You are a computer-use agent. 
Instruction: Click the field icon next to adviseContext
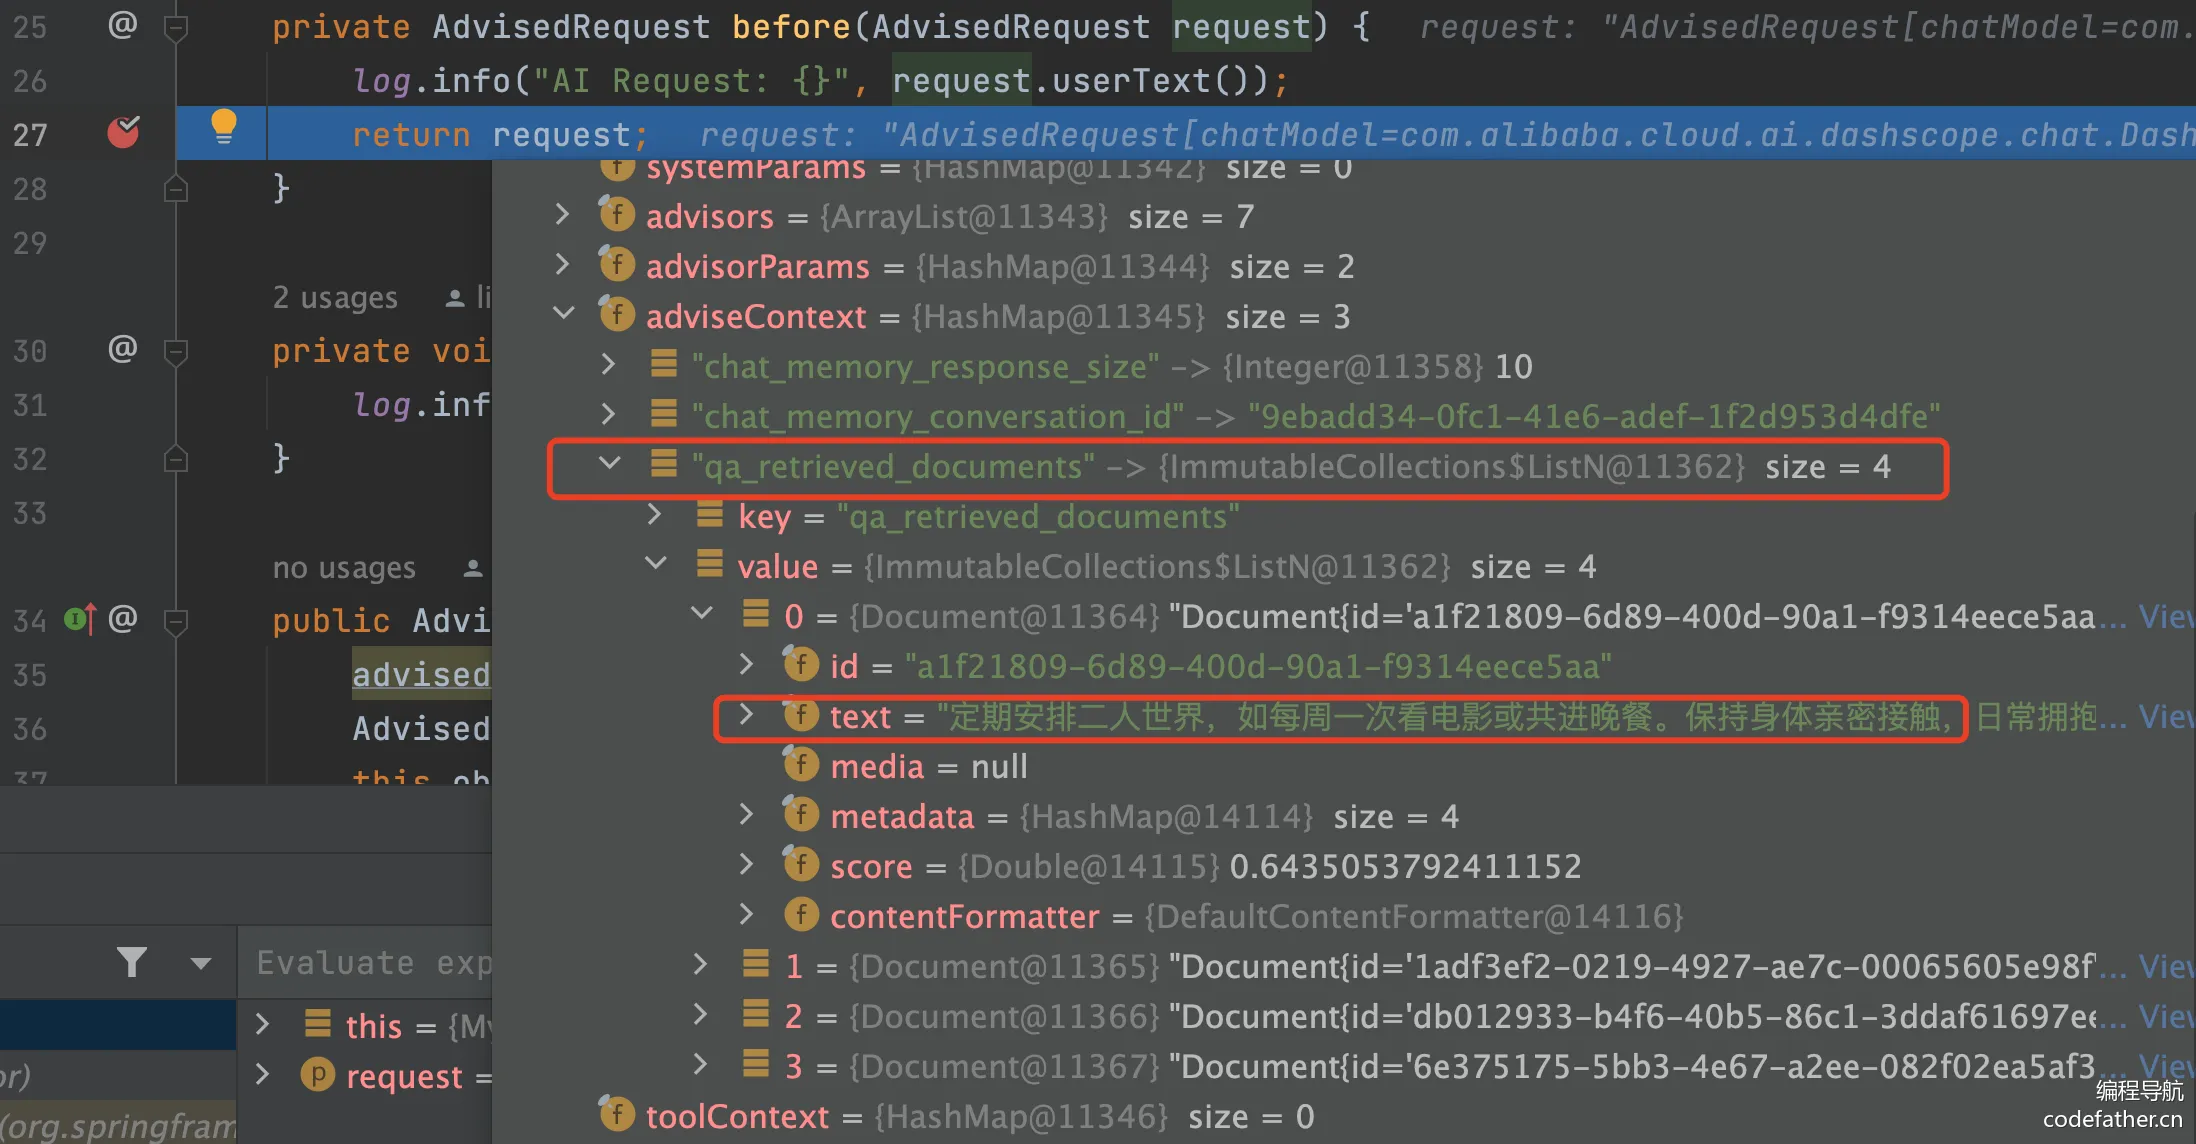617,314
